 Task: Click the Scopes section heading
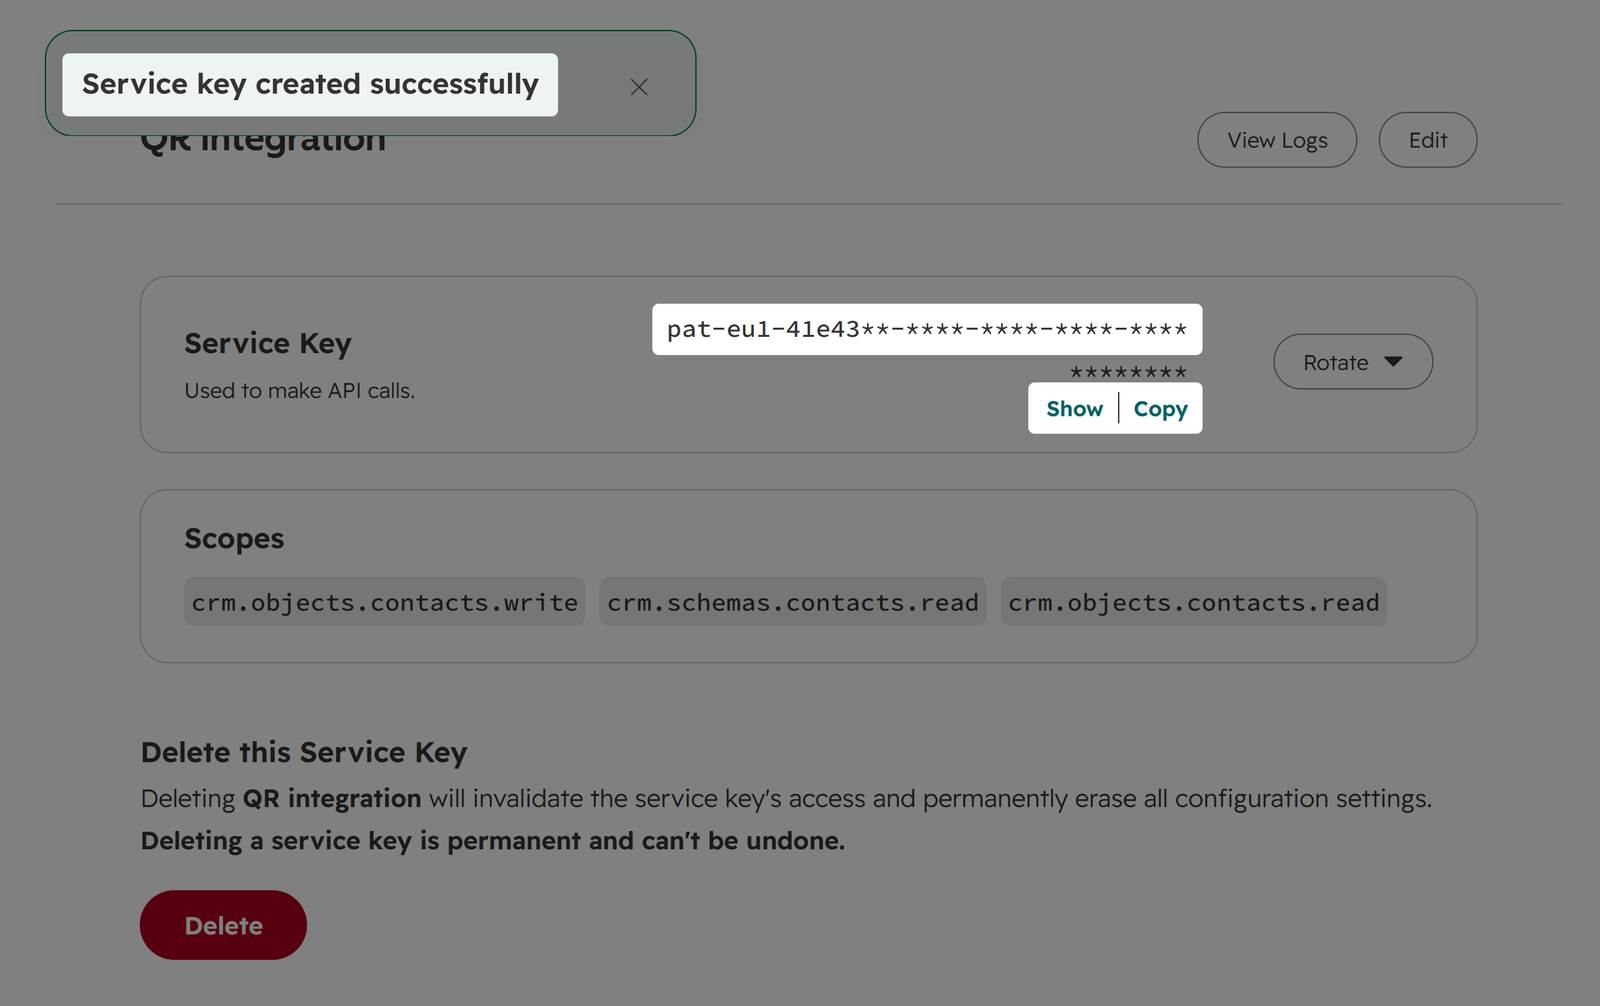pos(234,539)
